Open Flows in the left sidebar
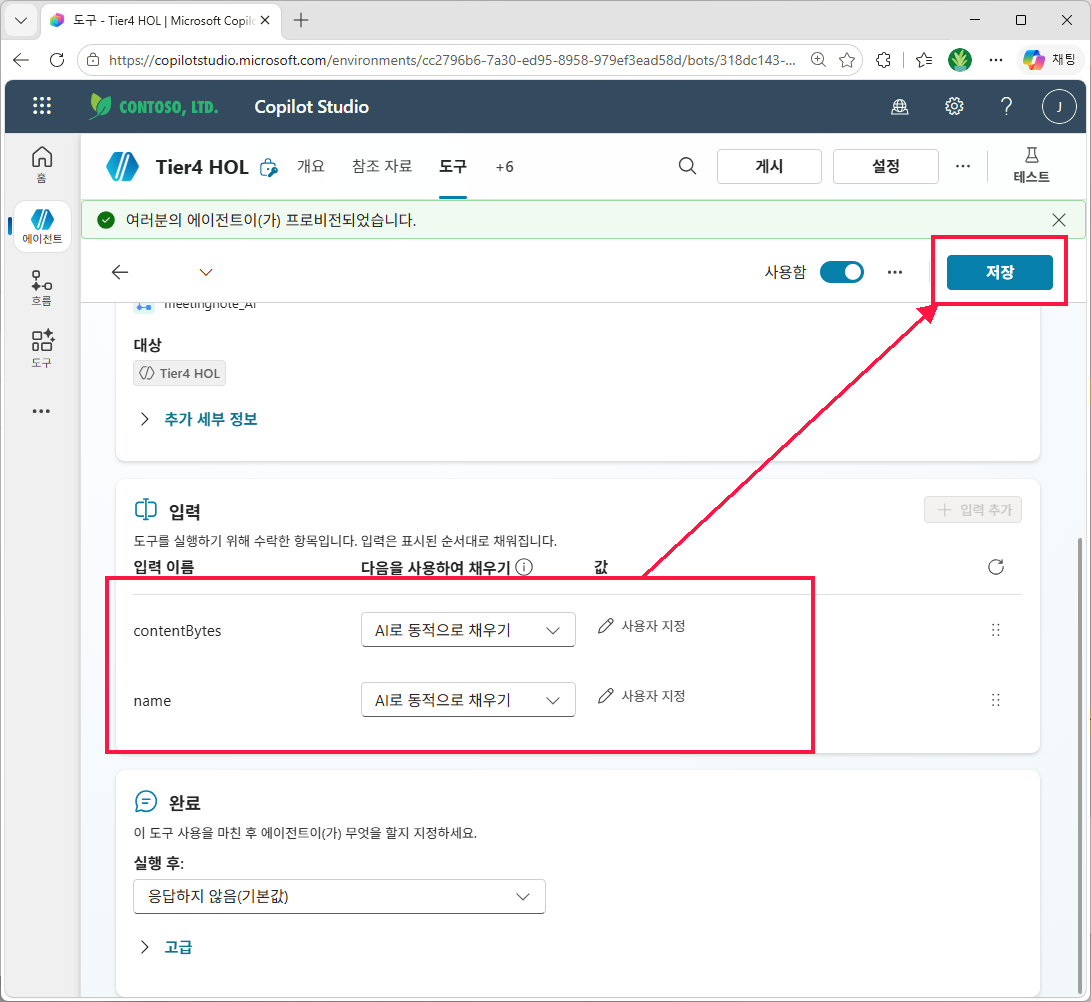Screen dimensions: 1091x1002 pos(42,288)
